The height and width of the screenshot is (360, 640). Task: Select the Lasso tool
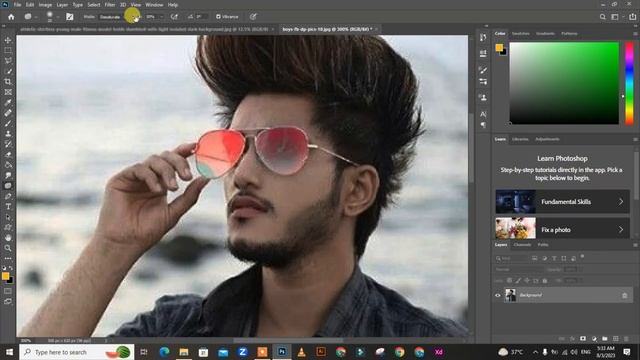tap(8, 61)
